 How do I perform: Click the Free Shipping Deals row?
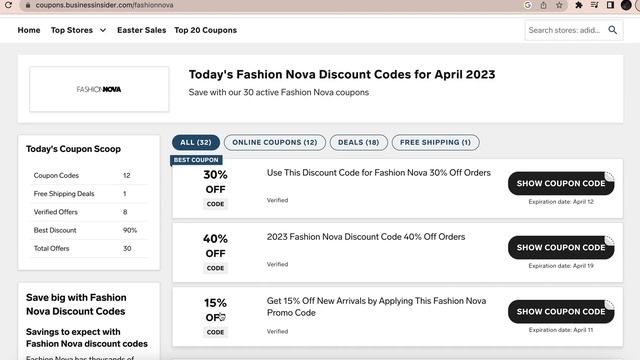89,194
